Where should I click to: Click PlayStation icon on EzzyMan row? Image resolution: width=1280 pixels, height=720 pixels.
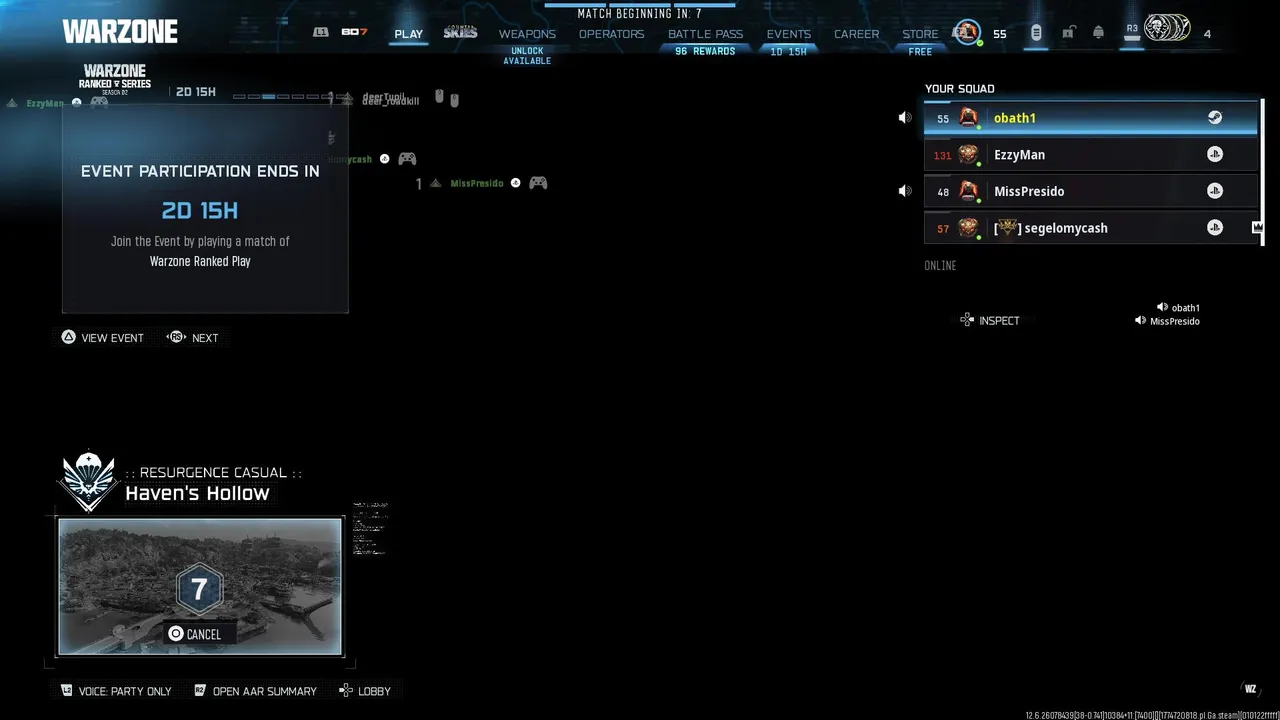(x=1214, y=154)
